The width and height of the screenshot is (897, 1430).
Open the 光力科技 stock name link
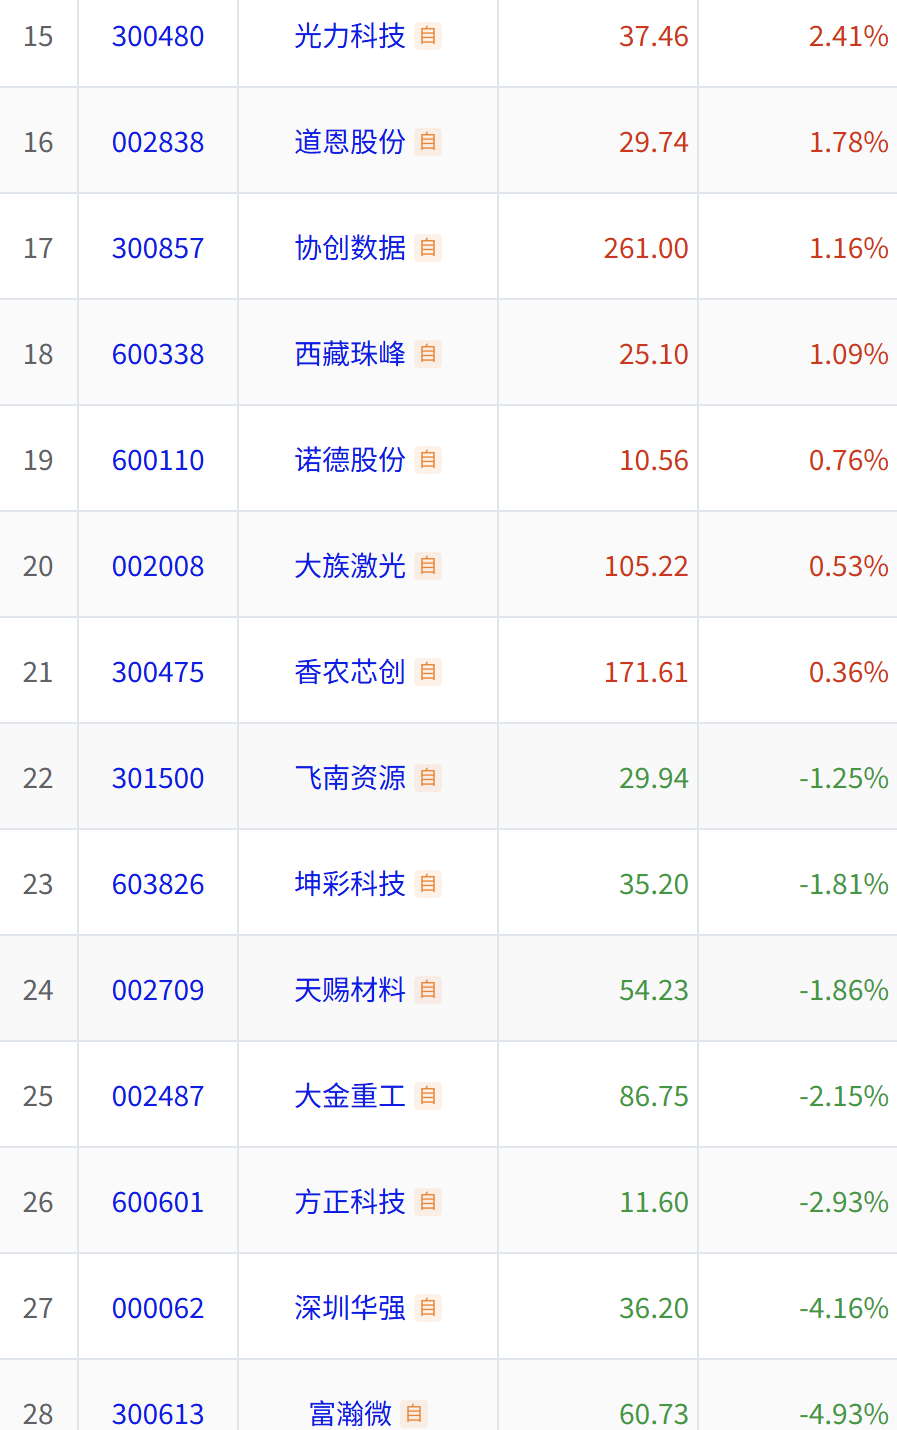point(350,36)
